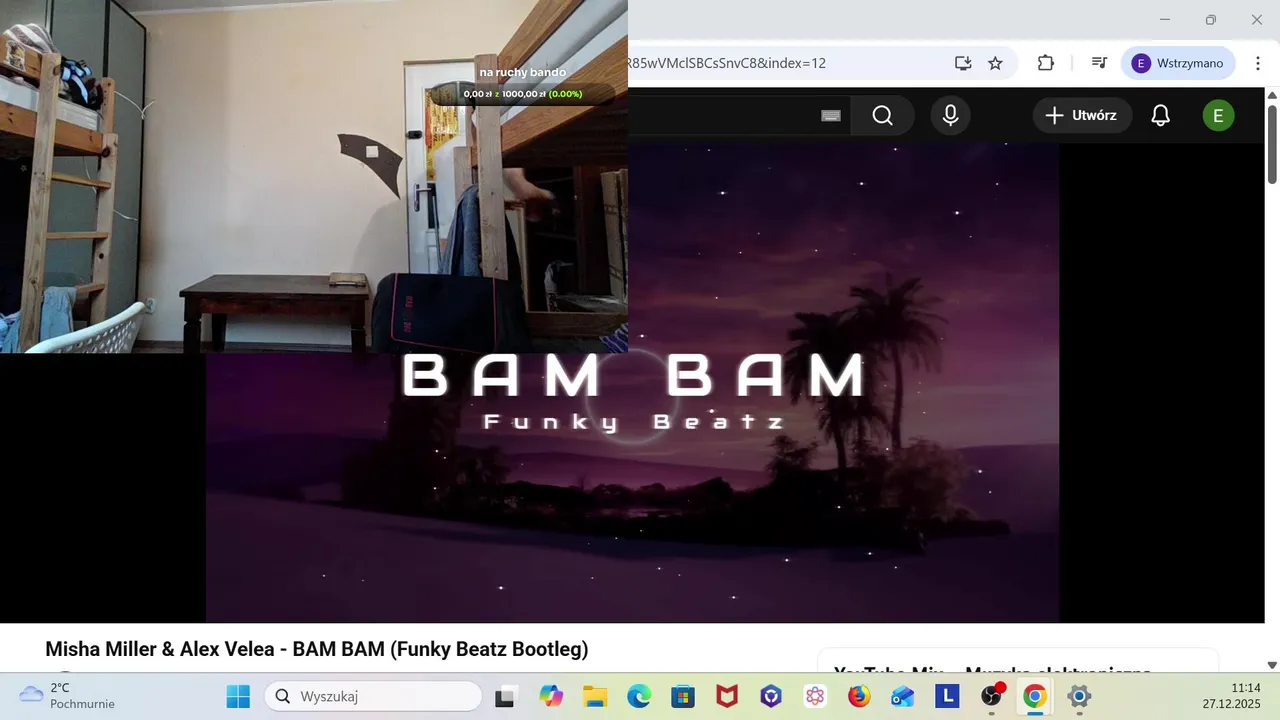
Task: Restore down the Chrome window
Action: click(1211, 20)
